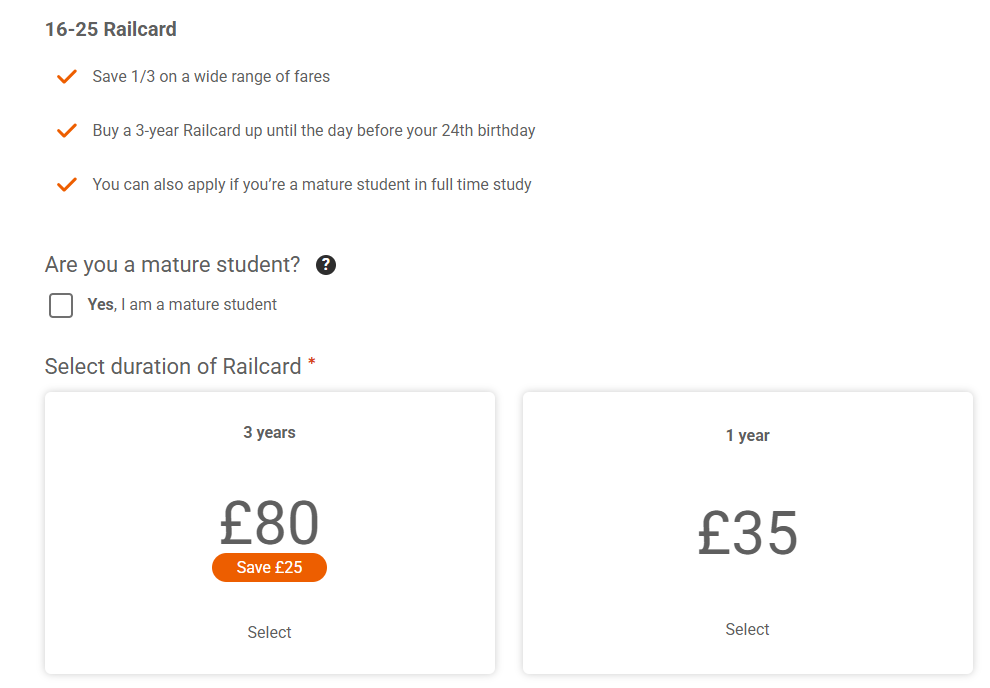Tick the mature student checkbox
The image size is (990, 688).
(61, 305)
